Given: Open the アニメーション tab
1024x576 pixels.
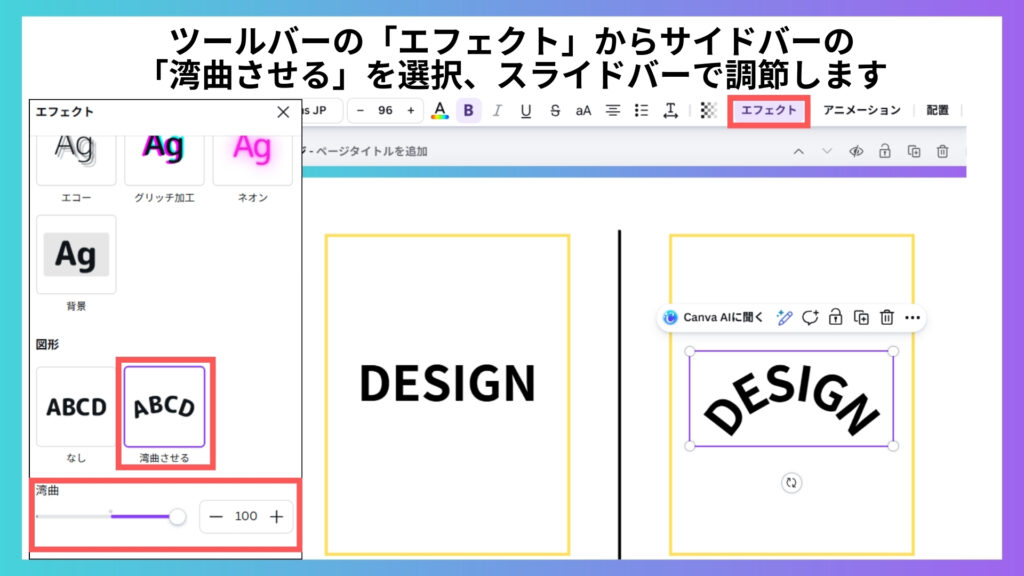Looking at the screenshot, I should pos(861,111).
